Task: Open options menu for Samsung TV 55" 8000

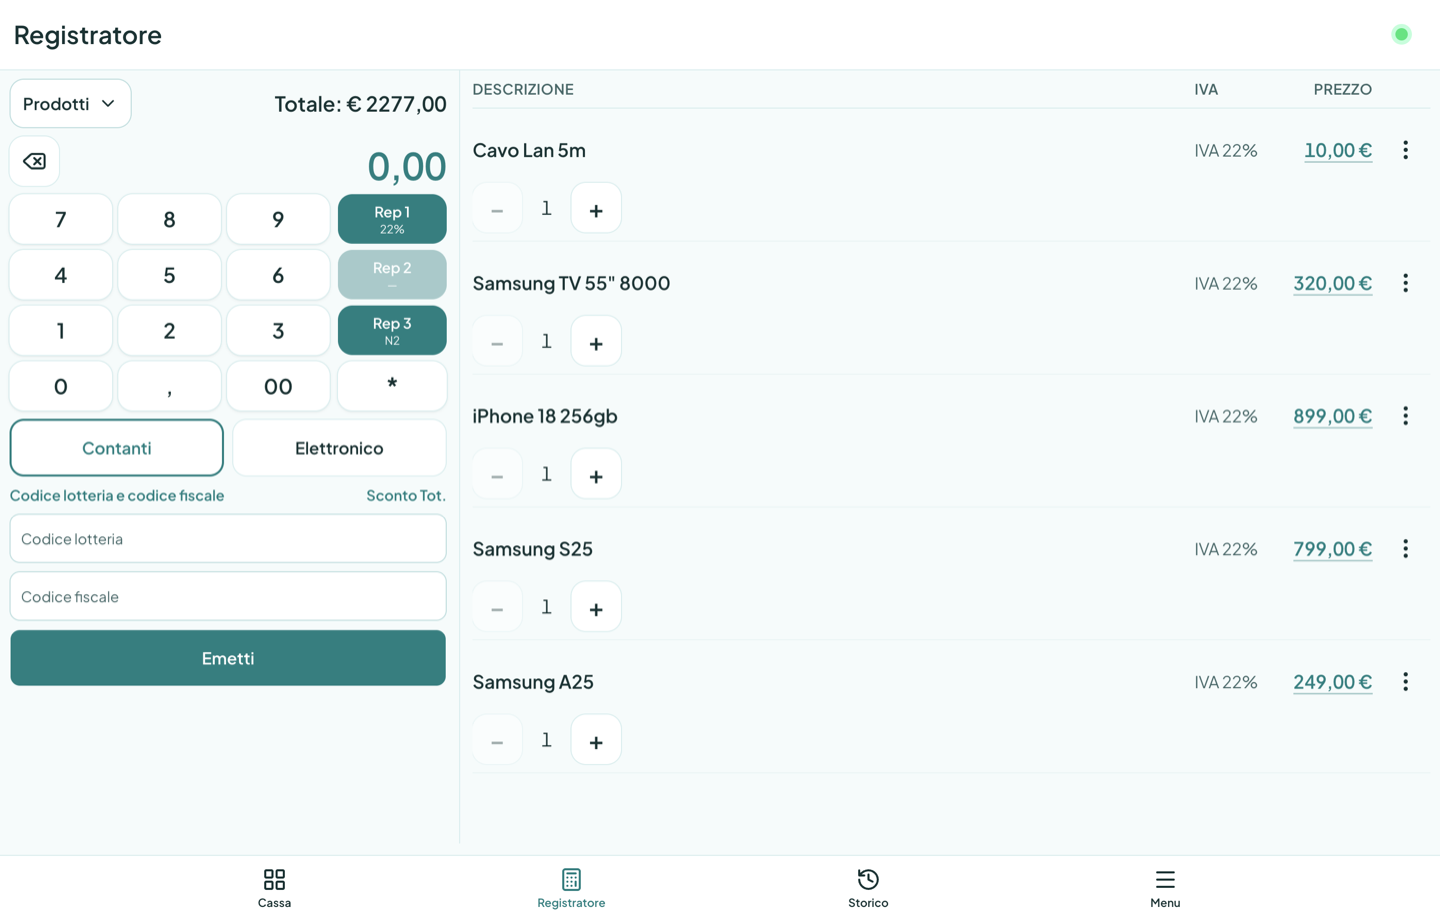Action: [x=1405, y=283]
